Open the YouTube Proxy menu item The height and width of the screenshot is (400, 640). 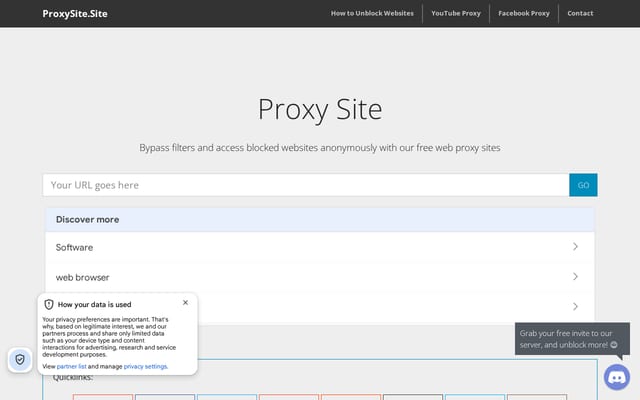coord(456,13)
